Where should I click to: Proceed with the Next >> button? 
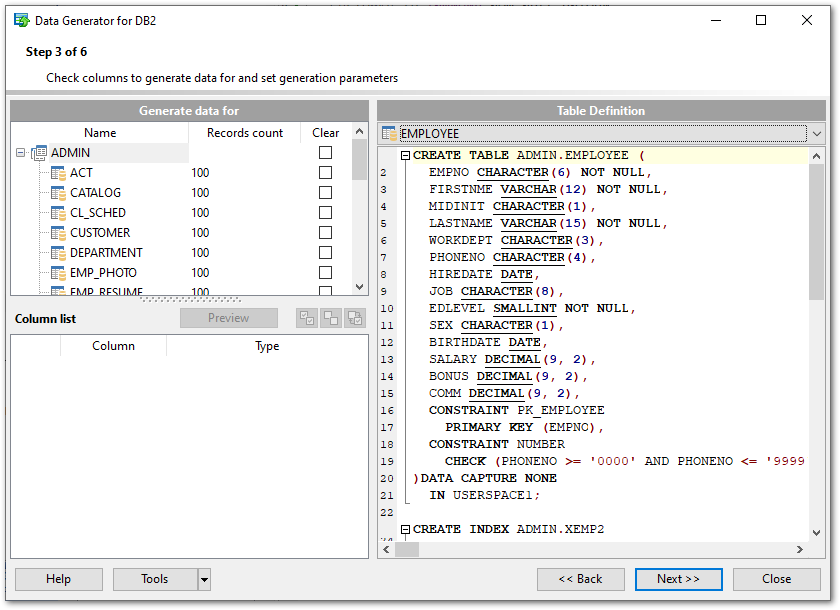point(679,579)
